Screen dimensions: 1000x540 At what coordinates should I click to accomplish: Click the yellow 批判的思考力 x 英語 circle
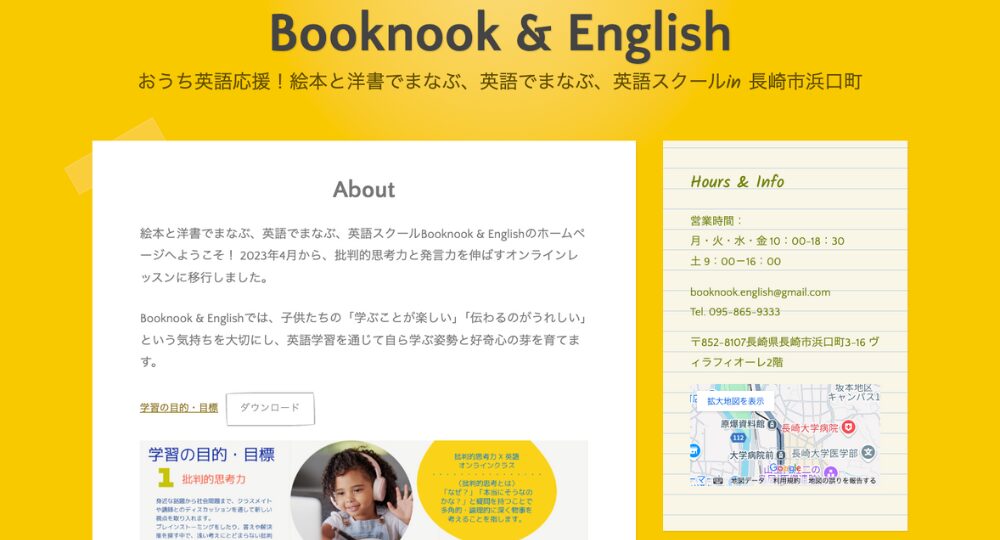click(x=487, y=488)
